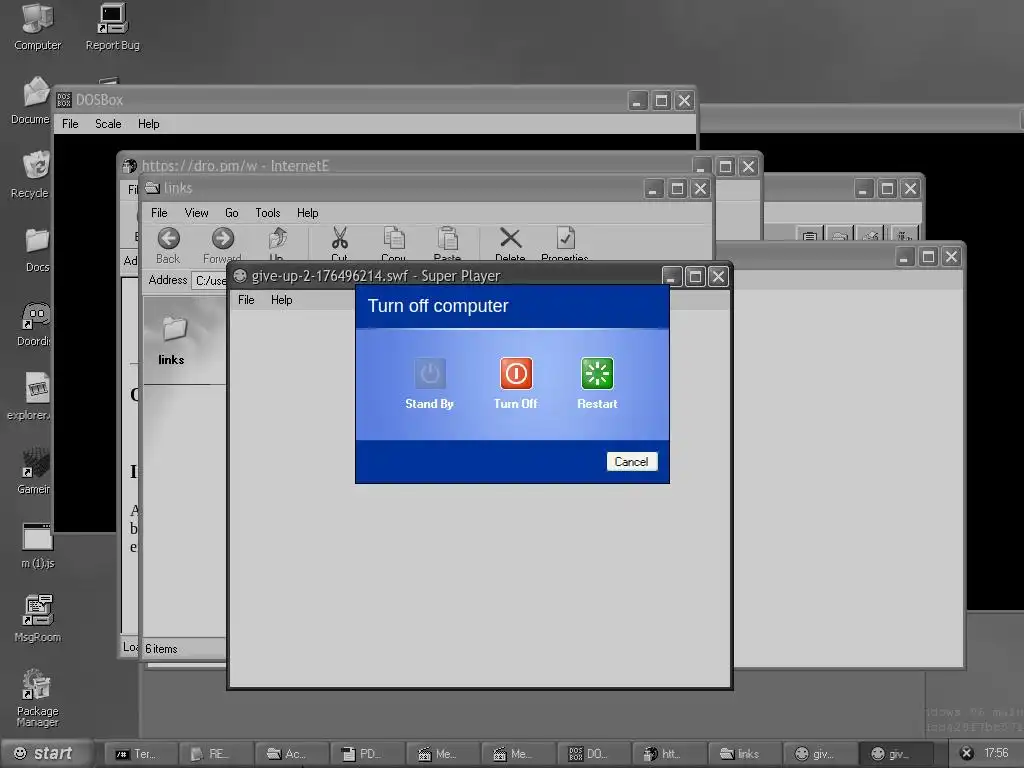Open Help menu in Super Player
The height and width of the screenshot is (768, 1024).
281,300
